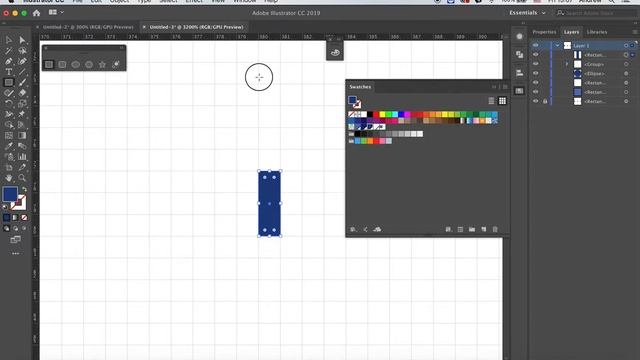Image resolution: width=640 pixels, height=360 pixels.
Task: Select the Hand tool
Action: click(x=9, y=178)
